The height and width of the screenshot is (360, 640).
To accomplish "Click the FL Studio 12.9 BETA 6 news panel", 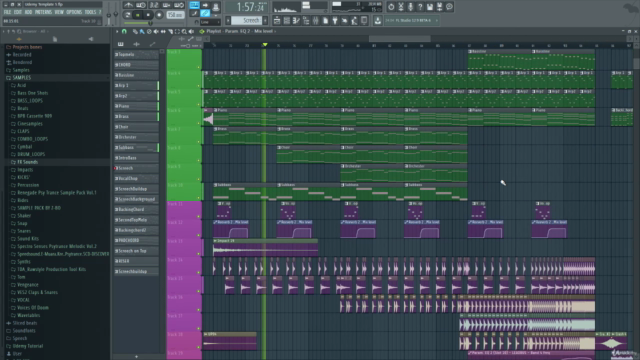I will coord(412,20).
